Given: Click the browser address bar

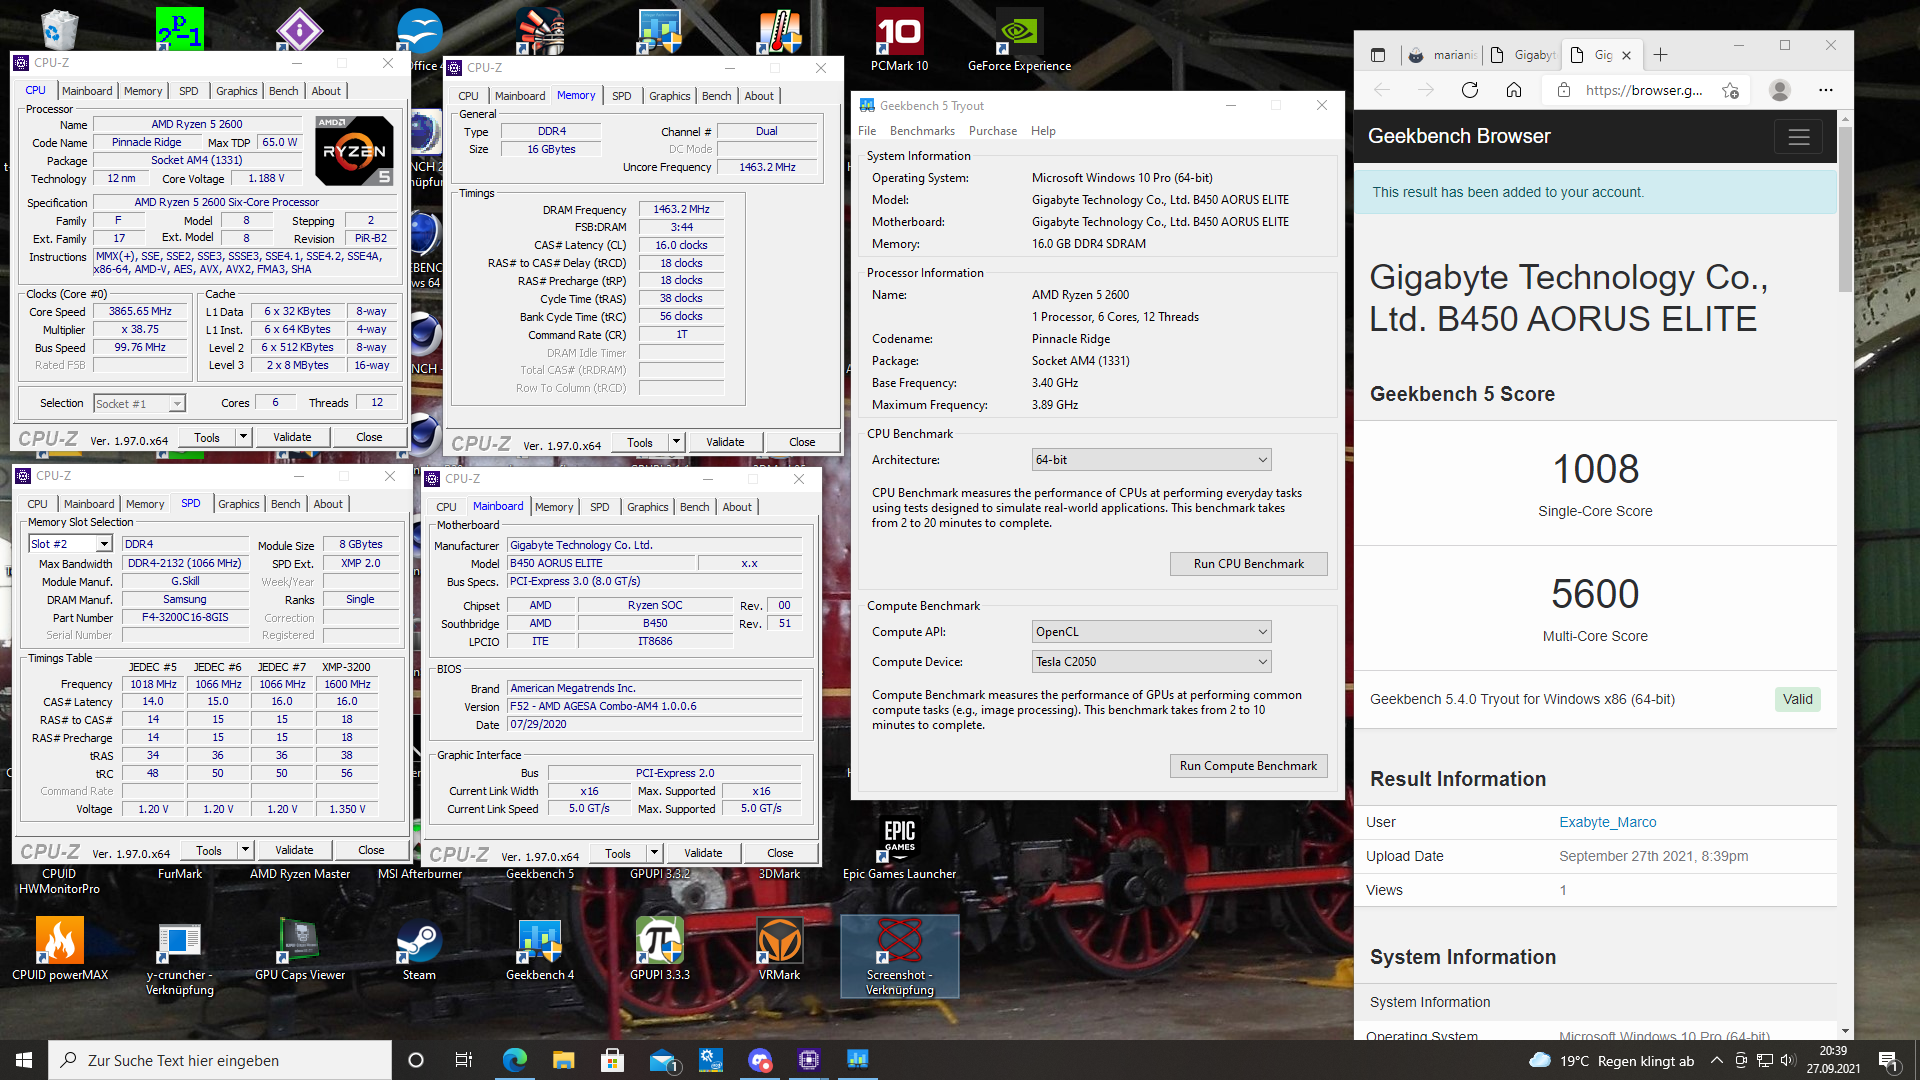Looking at the screenshot, I should tap(1643, 90).
